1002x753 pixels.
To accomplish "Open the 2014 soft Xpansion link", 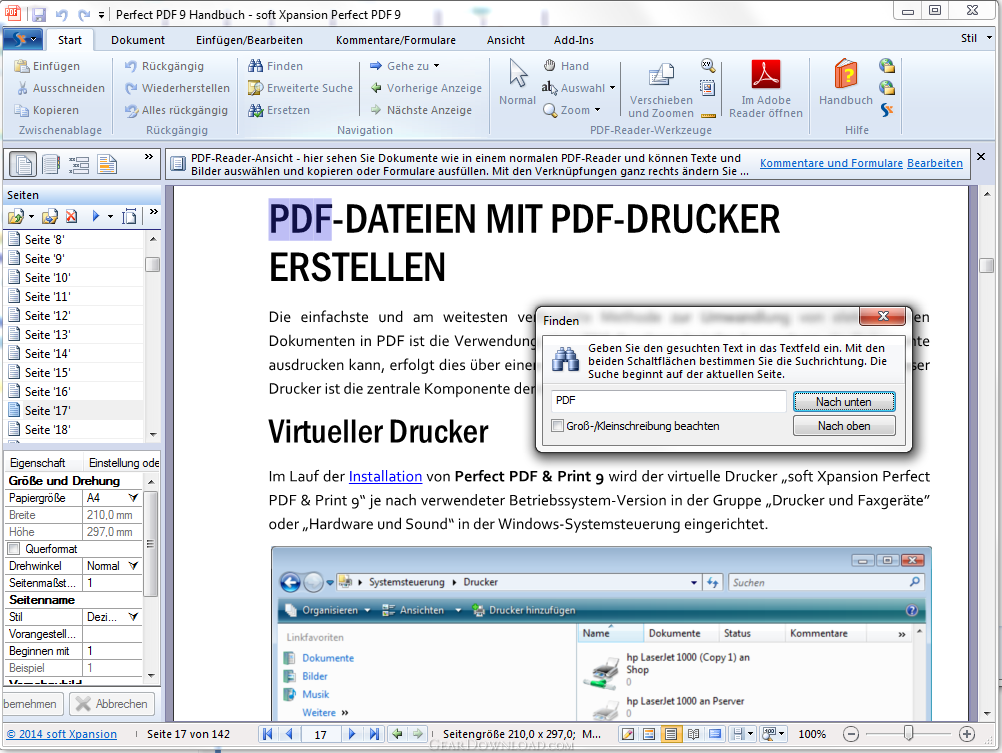I will click(62, 734).
